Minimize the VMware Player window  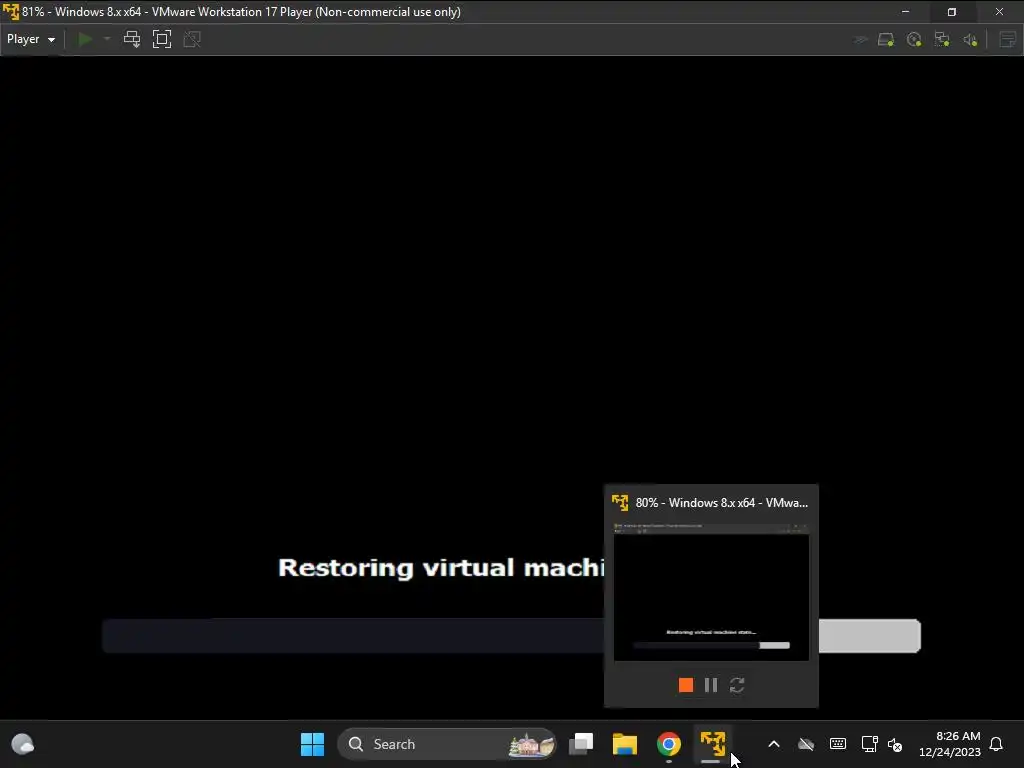[905, 12]
